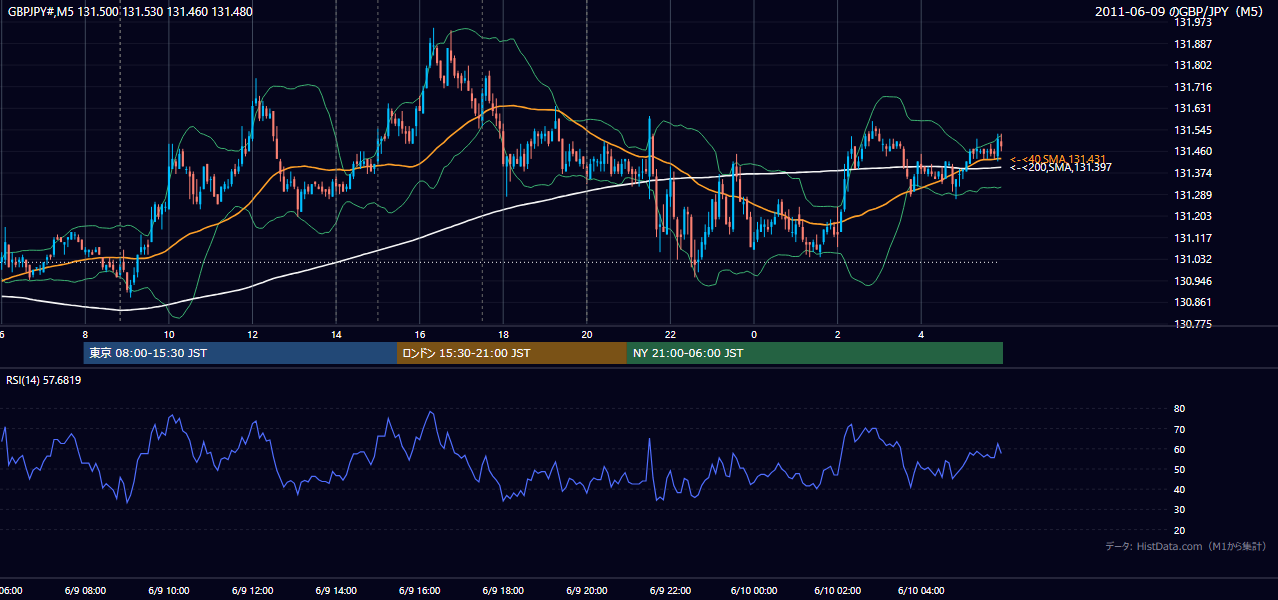Click price axis value 131.887
This screenshot has width=1278, height=600.
[x=1193, y=44]
